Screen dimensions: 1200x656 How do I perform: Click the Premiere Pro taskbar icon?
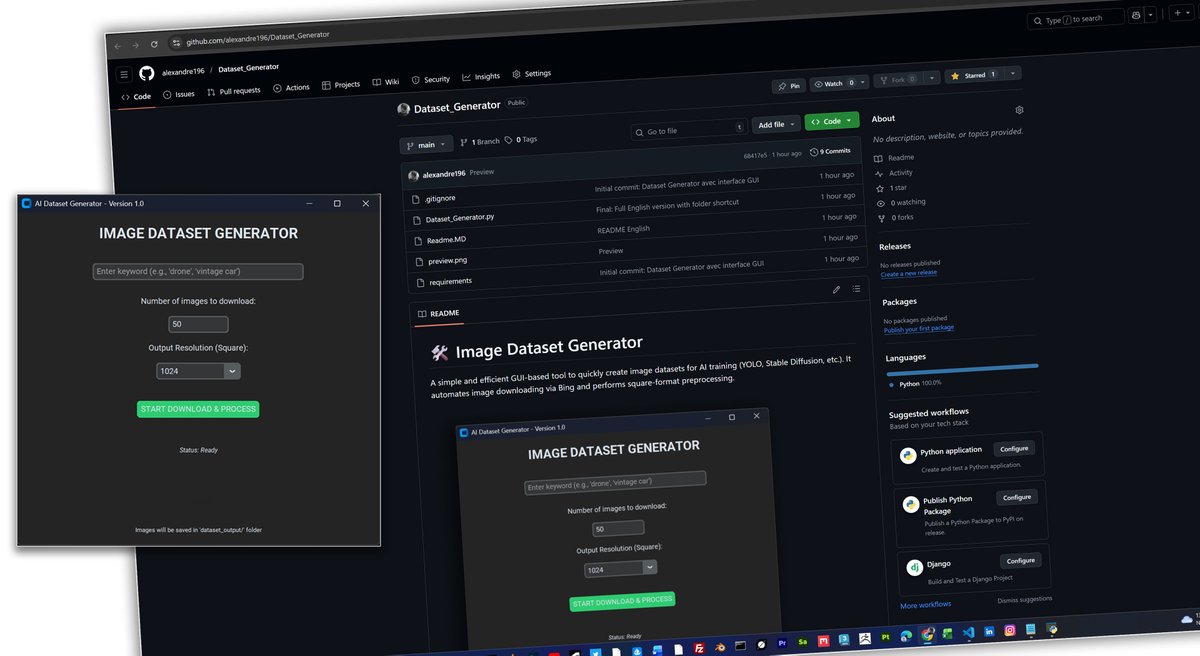(x=782, y=644)
